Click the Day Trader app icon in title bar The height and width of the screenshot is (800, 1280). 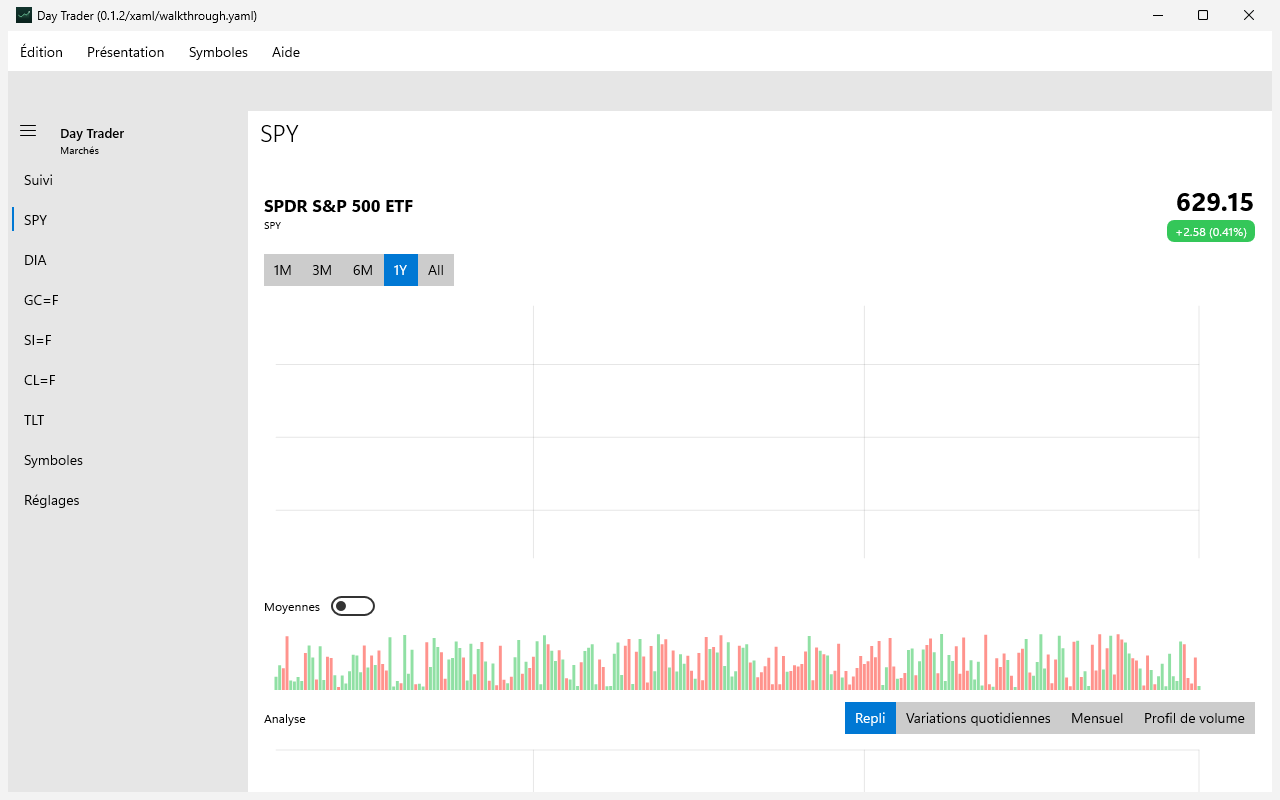pos(24,16)
